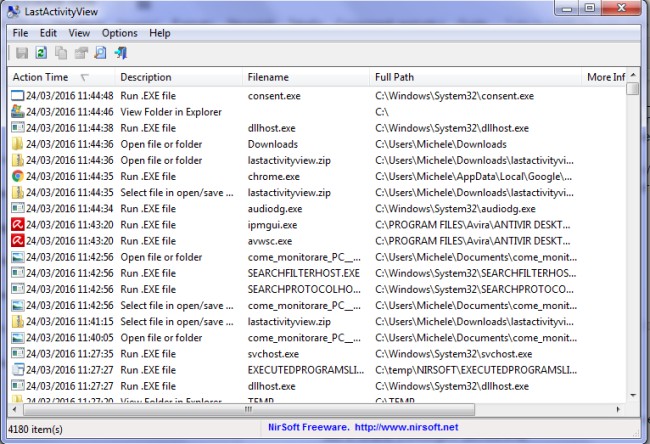The width and height of the screenshot is (650, 444).
Task: Click the Copy Selected Items toolbar icon
Action: [x=61, y=53]
